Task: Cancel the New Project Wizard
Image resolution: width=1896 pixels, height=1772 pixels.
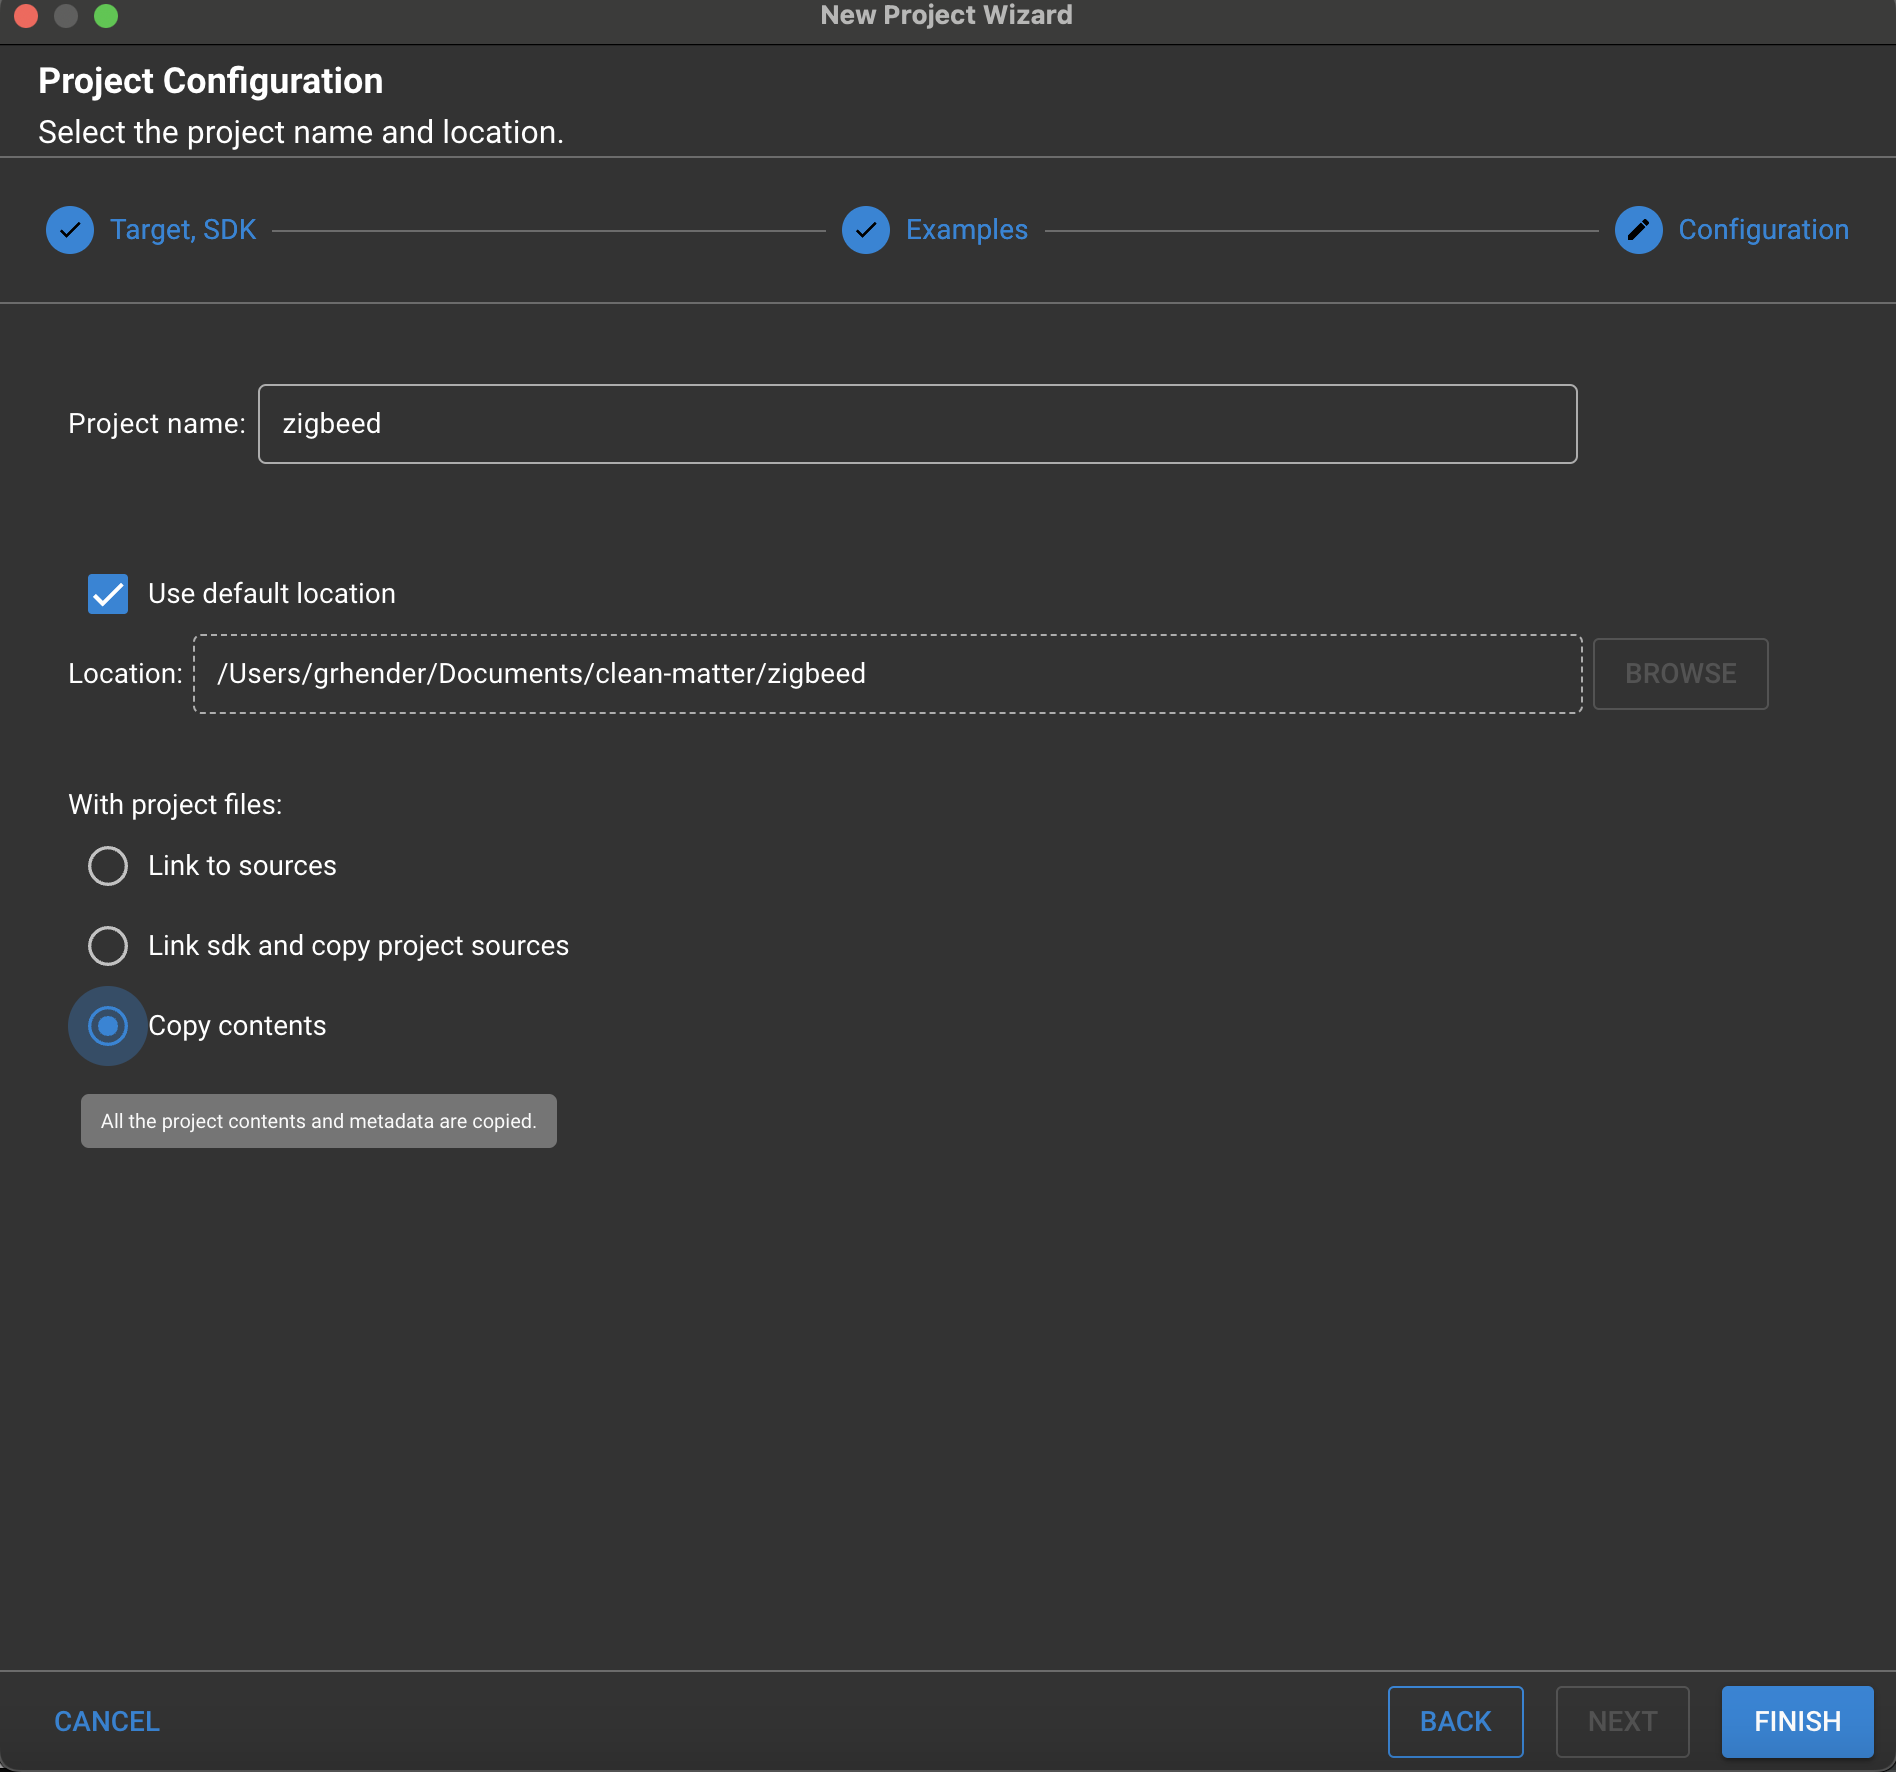Action: [107, 1721]
